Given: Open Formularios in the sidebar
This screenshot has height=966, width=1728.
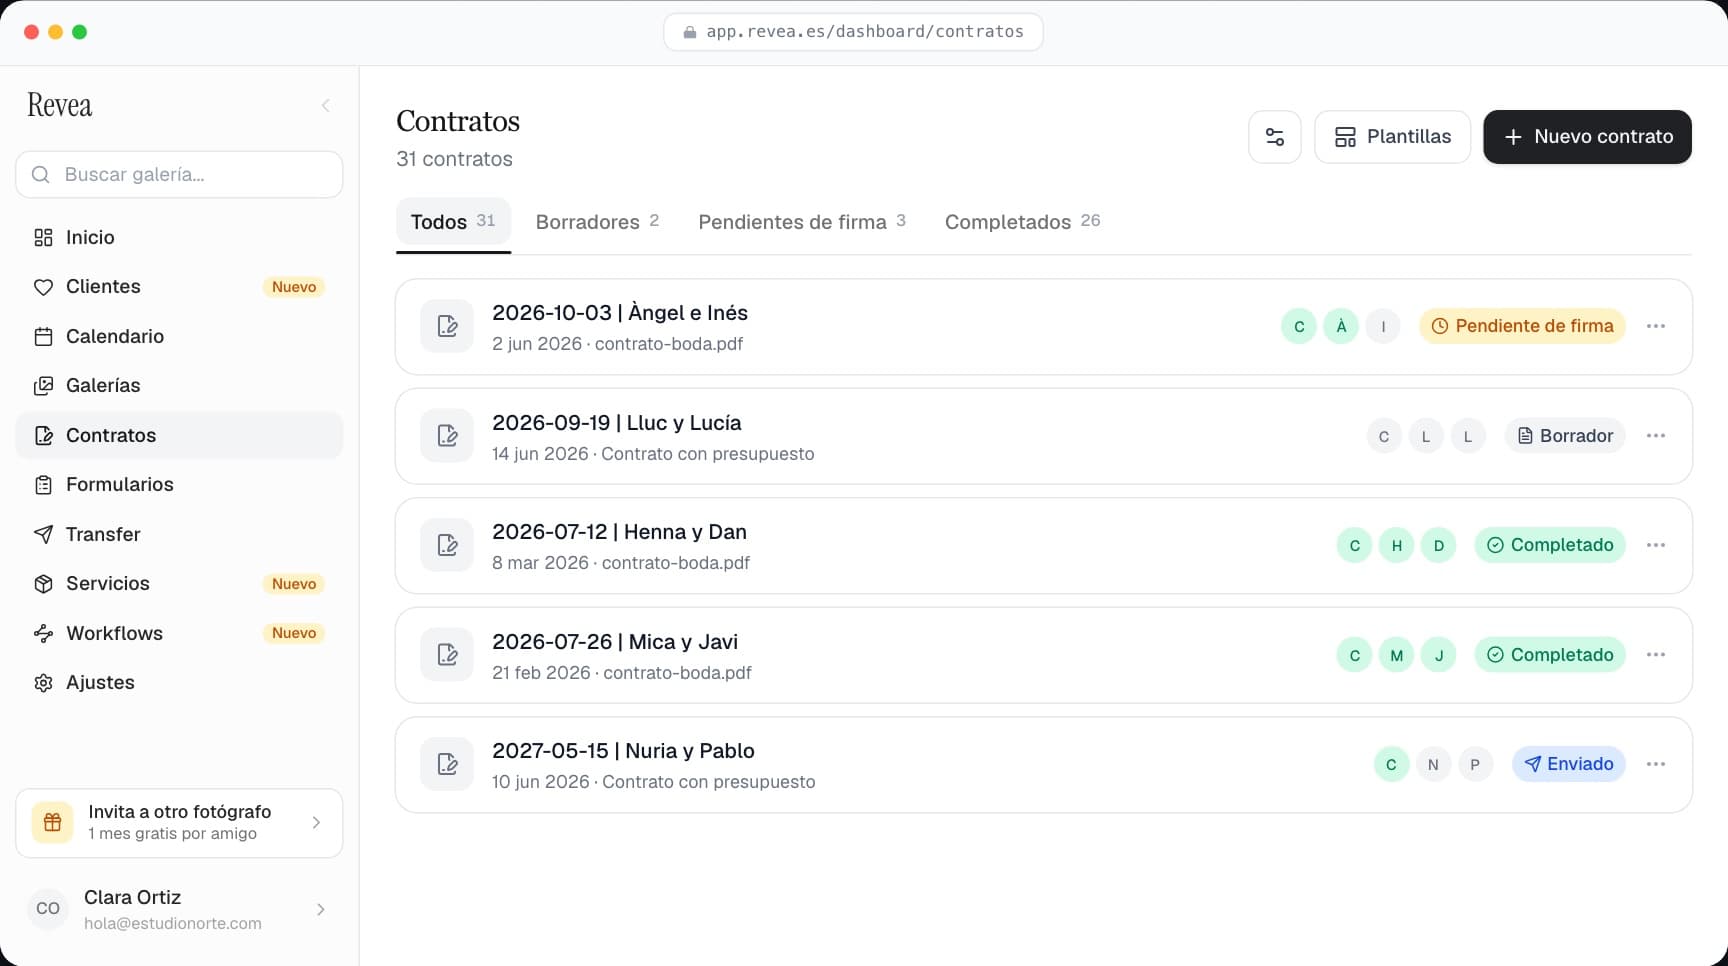Looking at the screenshot, I should tap(179, 484).
